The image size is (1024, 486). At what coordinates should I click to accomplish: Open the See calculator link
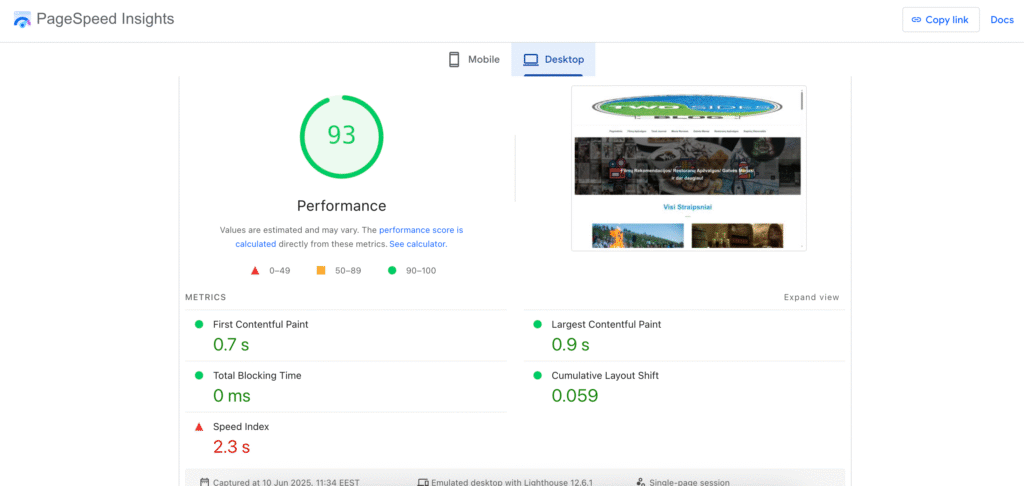417,244
